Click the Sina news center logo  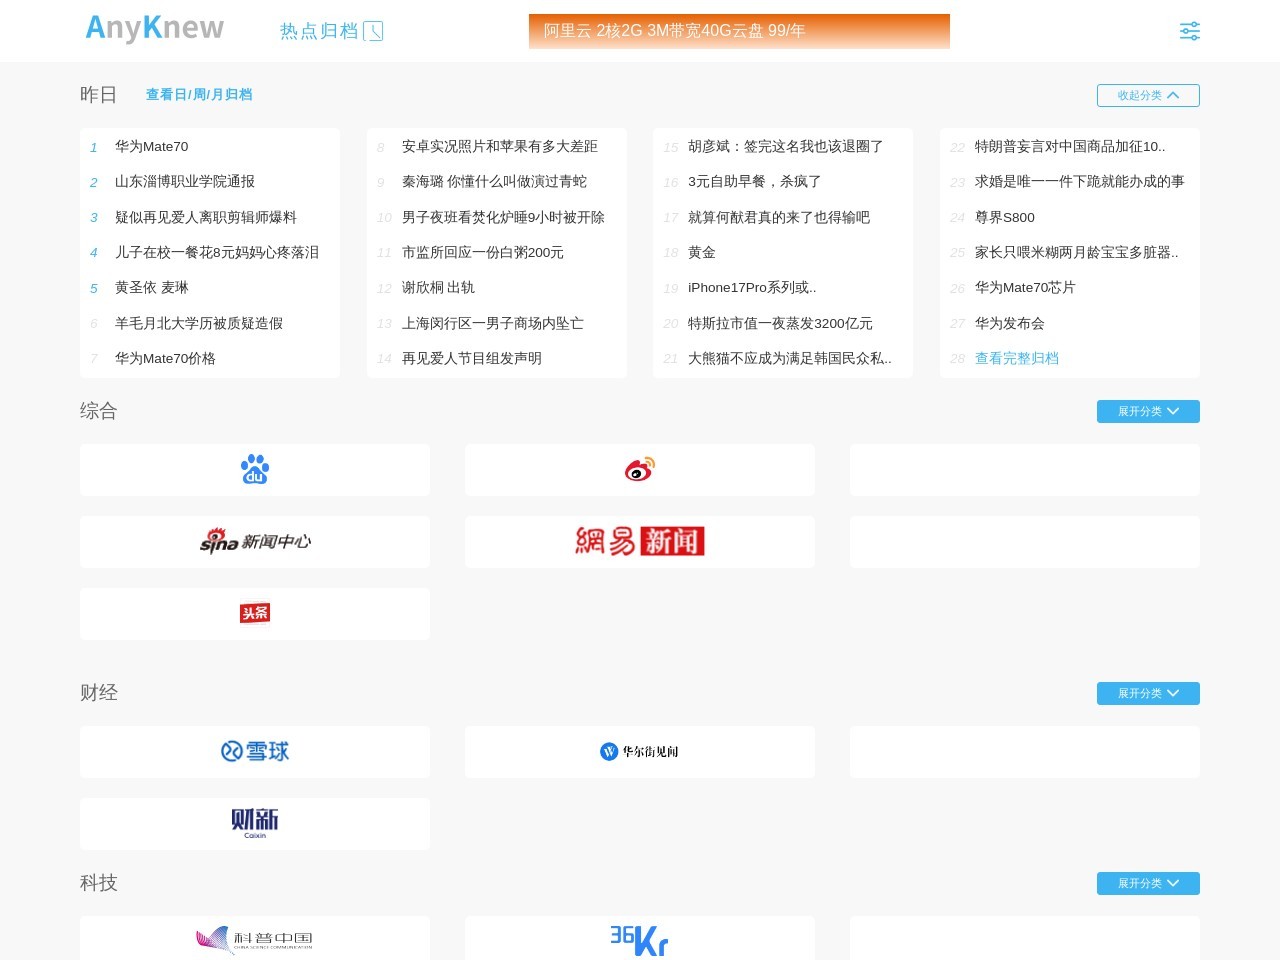pos(255,542)
